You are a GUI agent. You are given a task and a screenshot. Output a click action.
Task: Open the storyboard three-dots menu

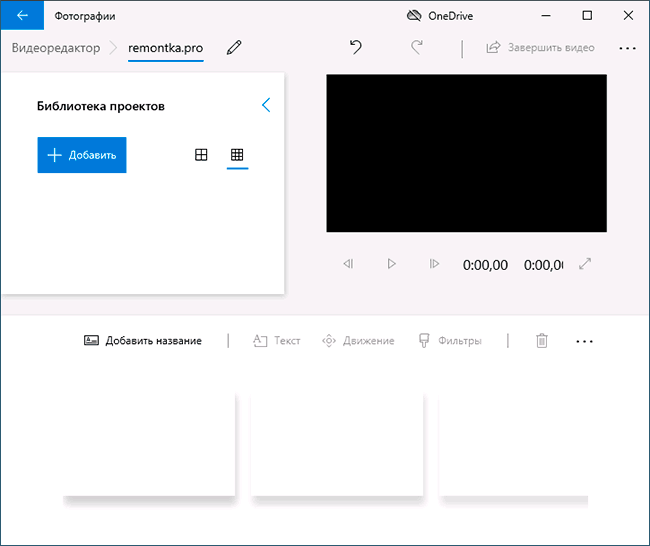(585, 342)
